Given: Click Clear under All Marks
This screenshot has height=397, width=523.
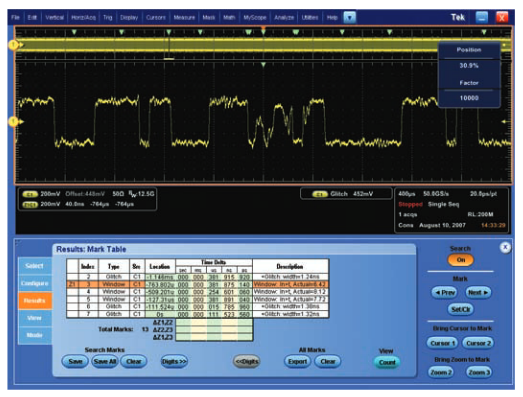Looking at the screenshot, I should point(328,362).
